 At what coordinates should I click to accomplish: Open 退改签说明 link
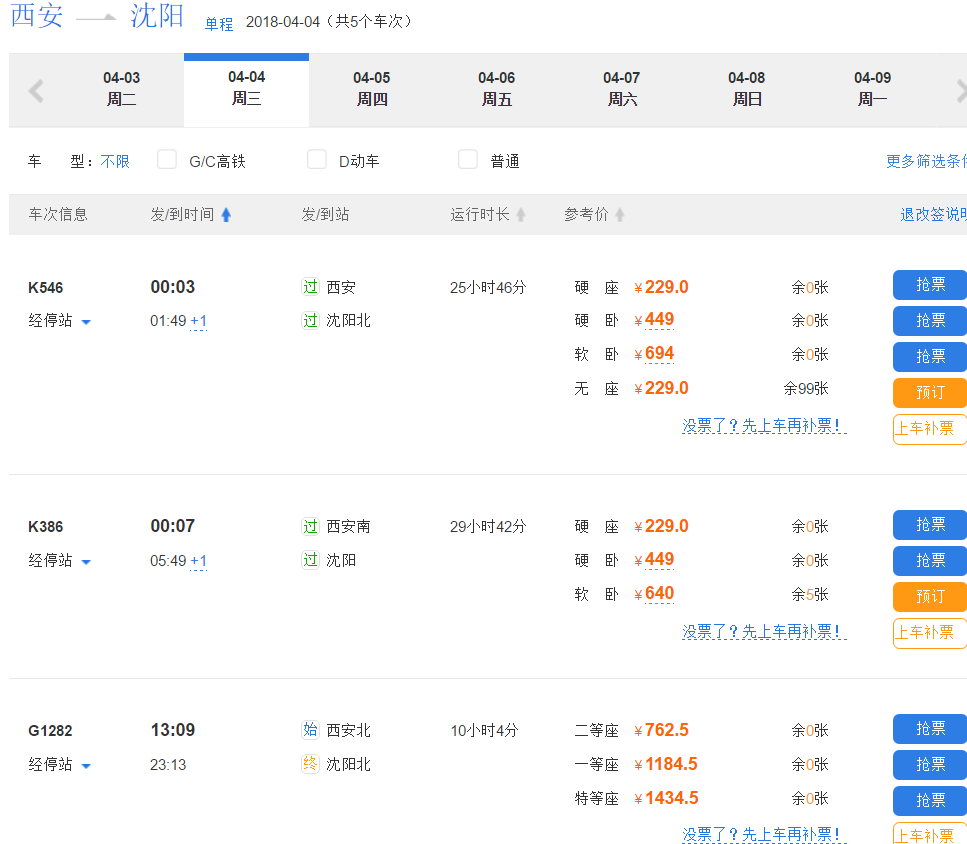click(933, 215)
